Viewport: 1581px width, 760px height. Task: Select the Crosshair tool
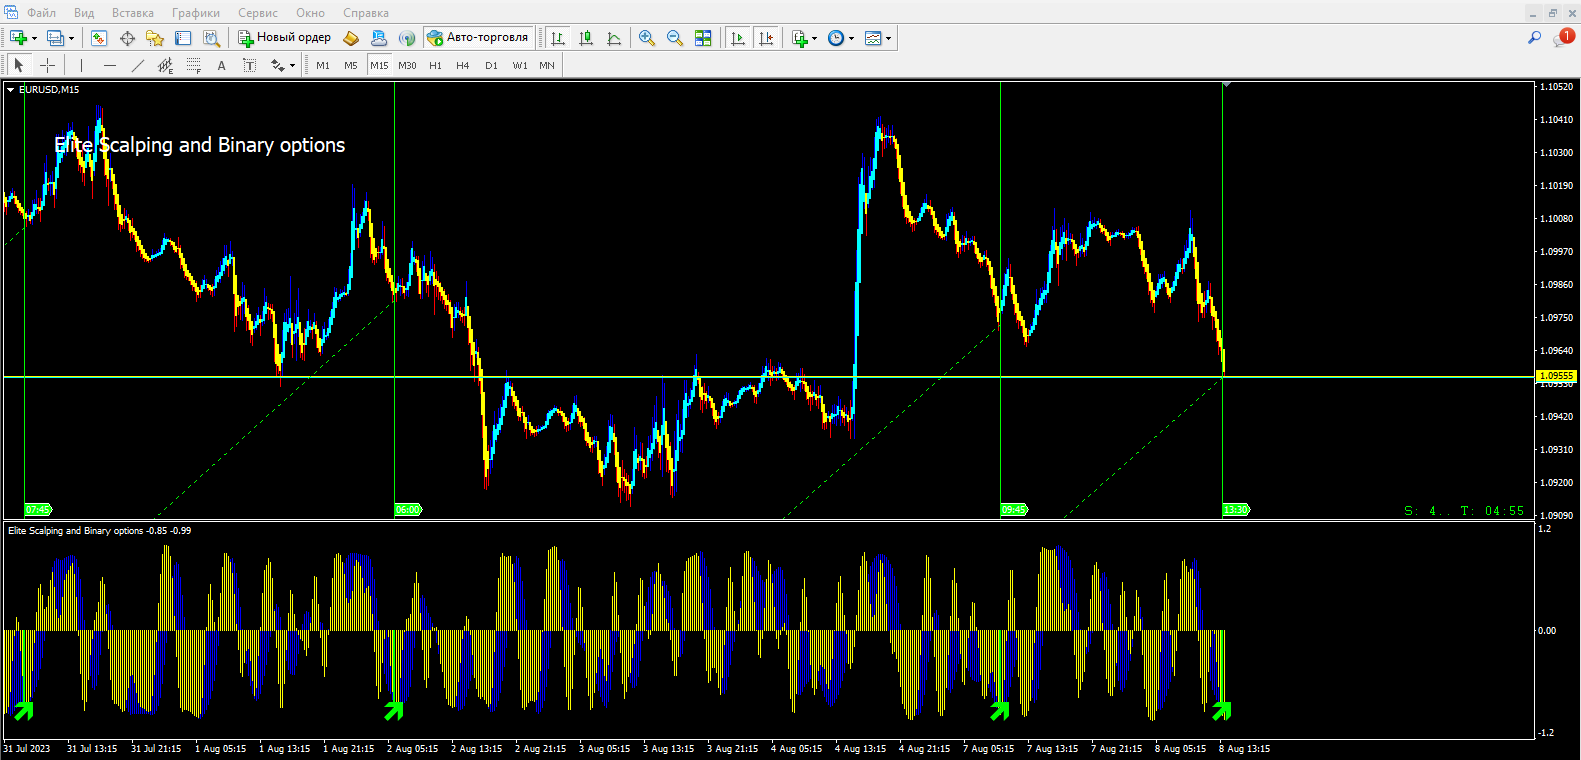coord(47,65)
